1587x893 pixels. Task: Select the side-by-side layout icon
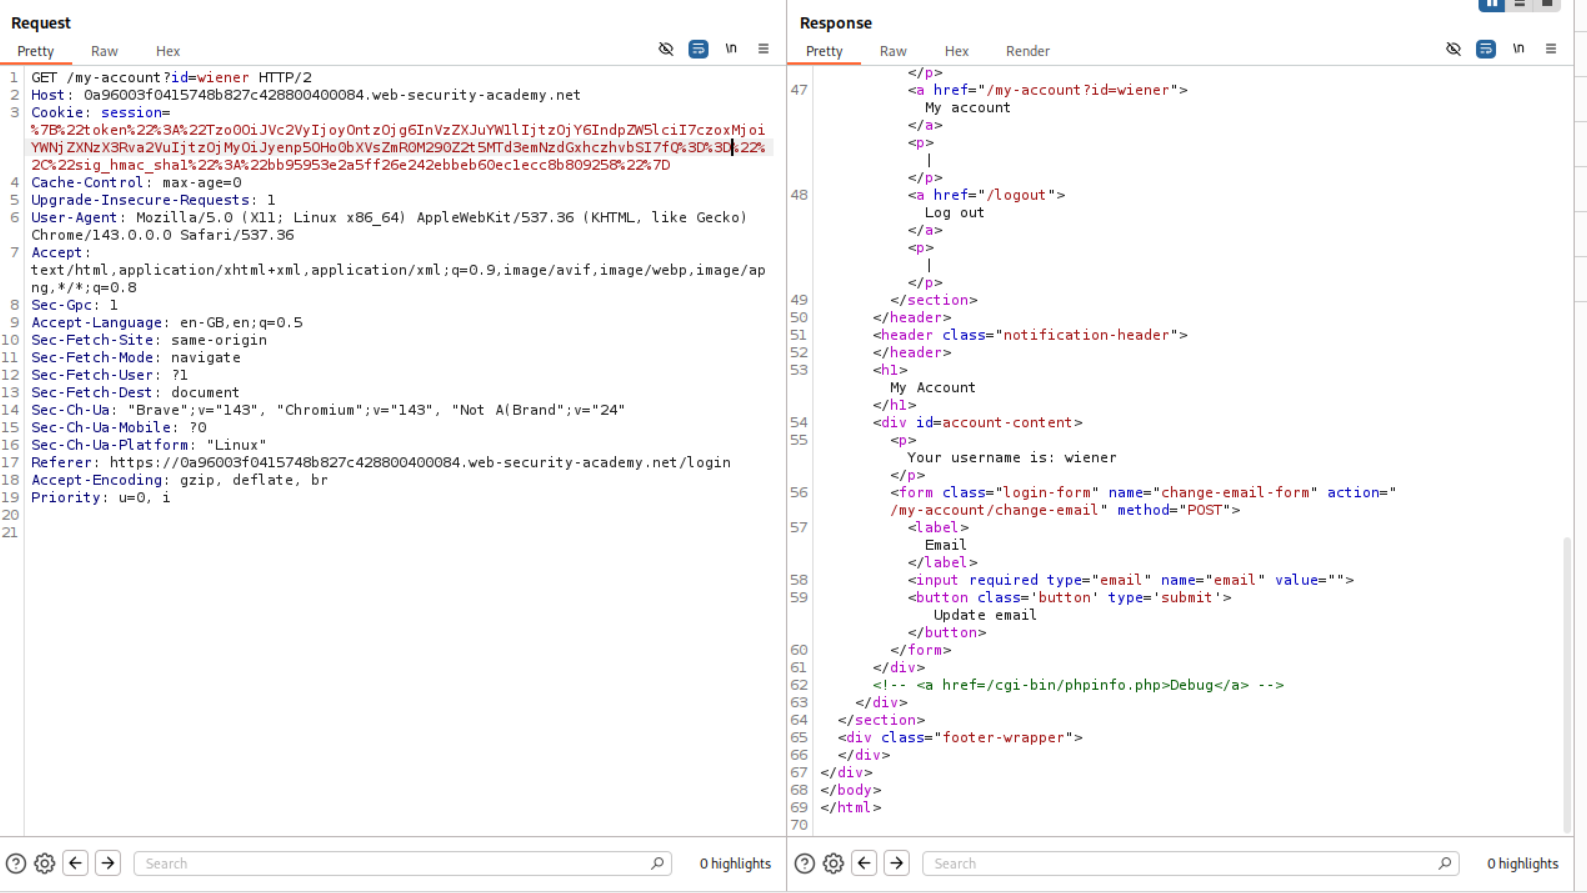point(1491,4)
